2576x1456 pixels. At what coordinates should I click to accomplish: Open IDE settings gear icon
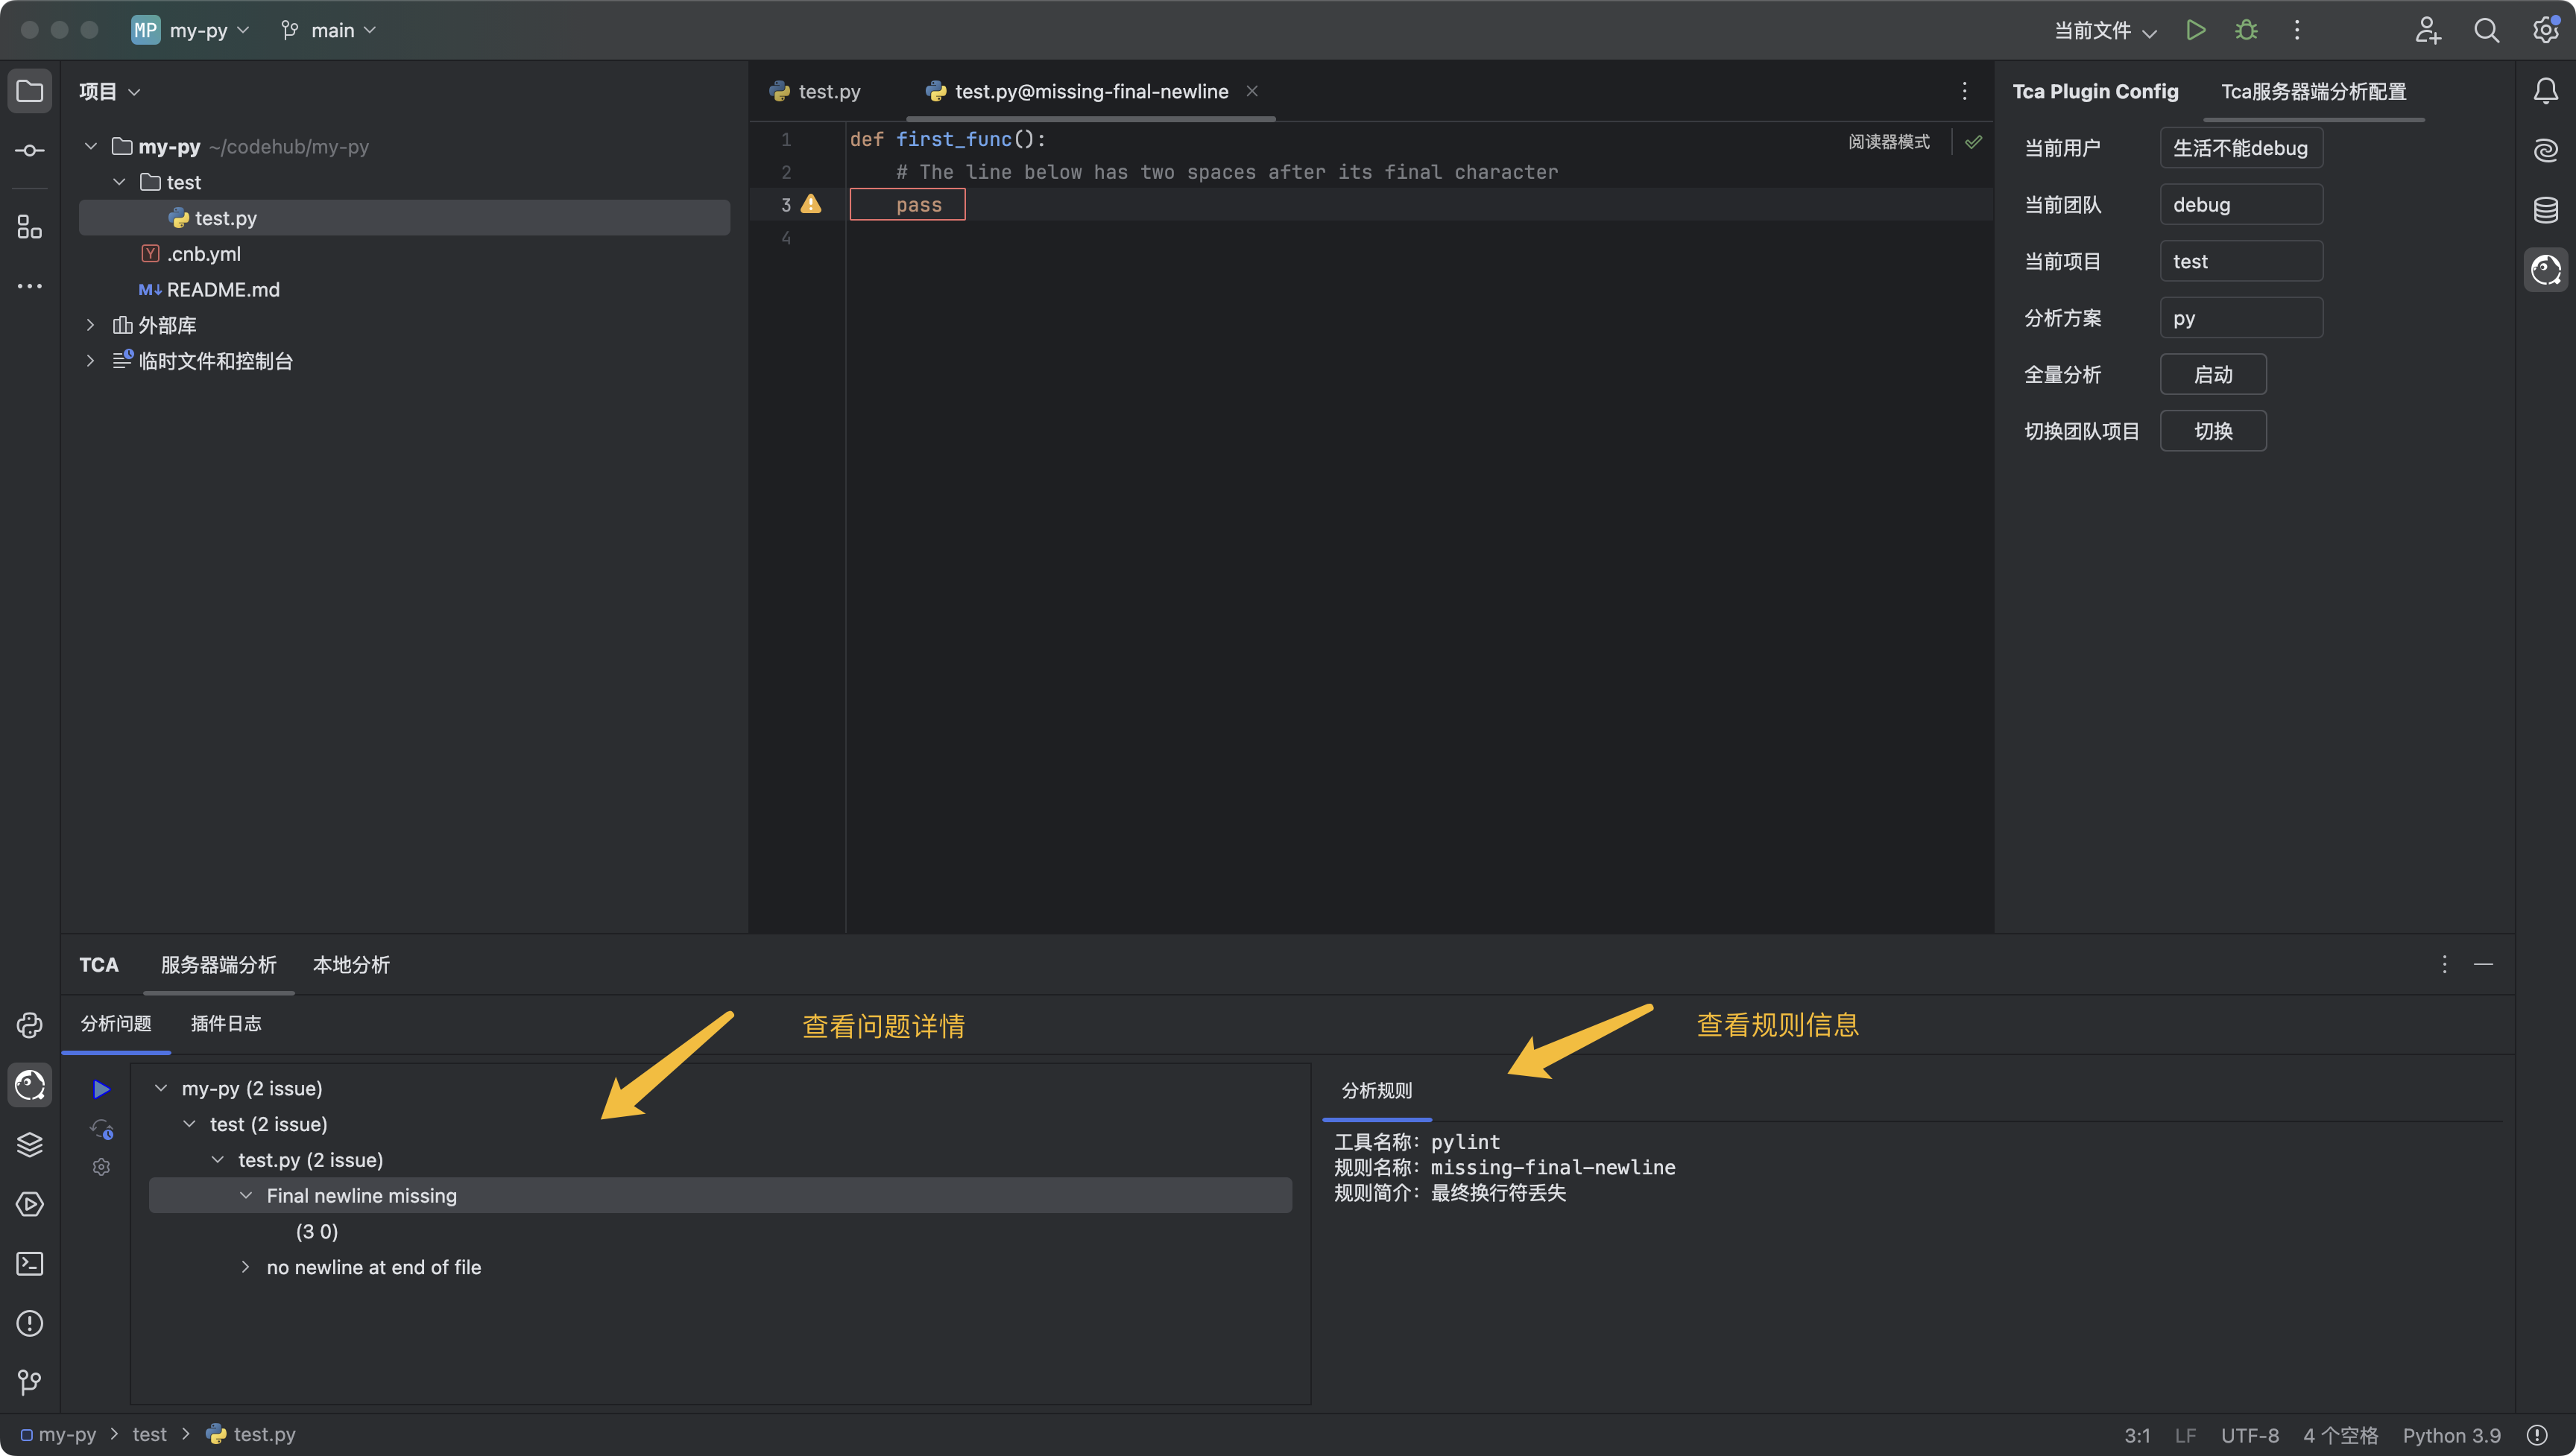(2545, 30)
